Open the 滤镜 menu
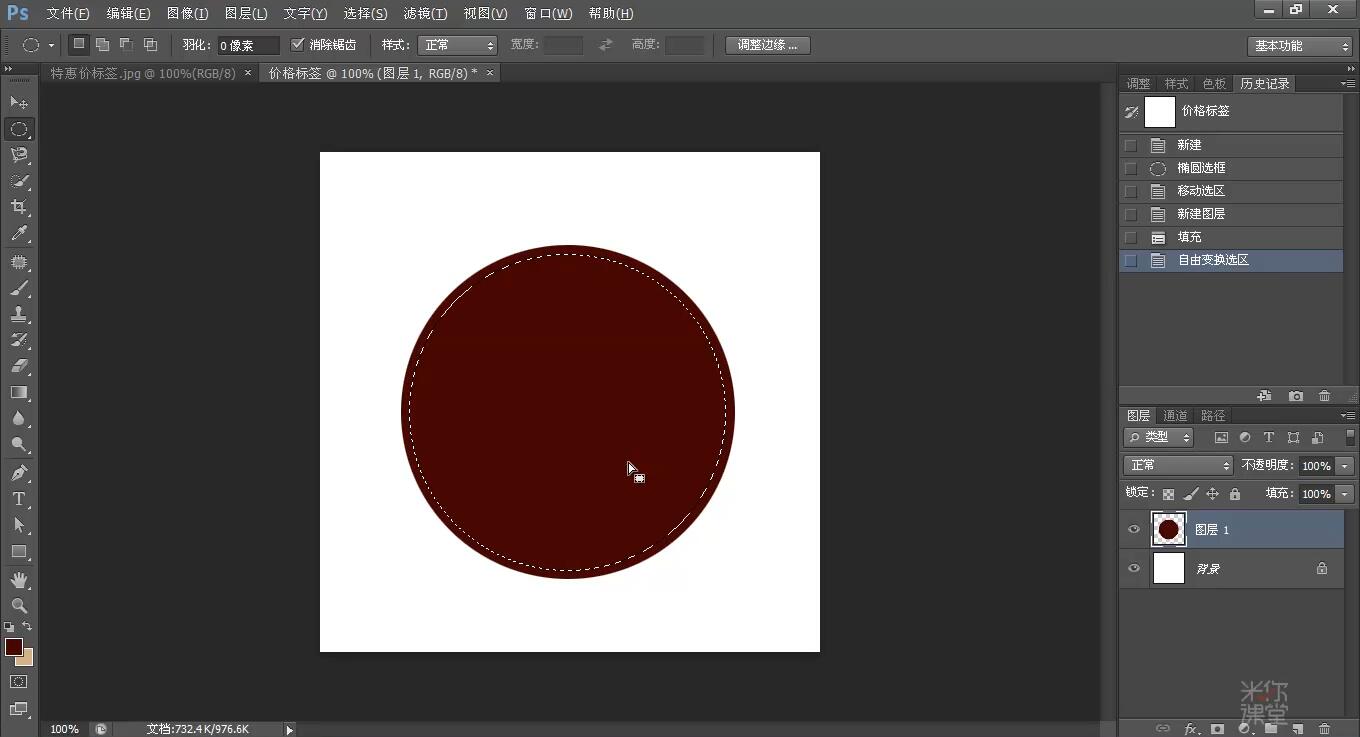The image size is (1360, 737). 424,13
